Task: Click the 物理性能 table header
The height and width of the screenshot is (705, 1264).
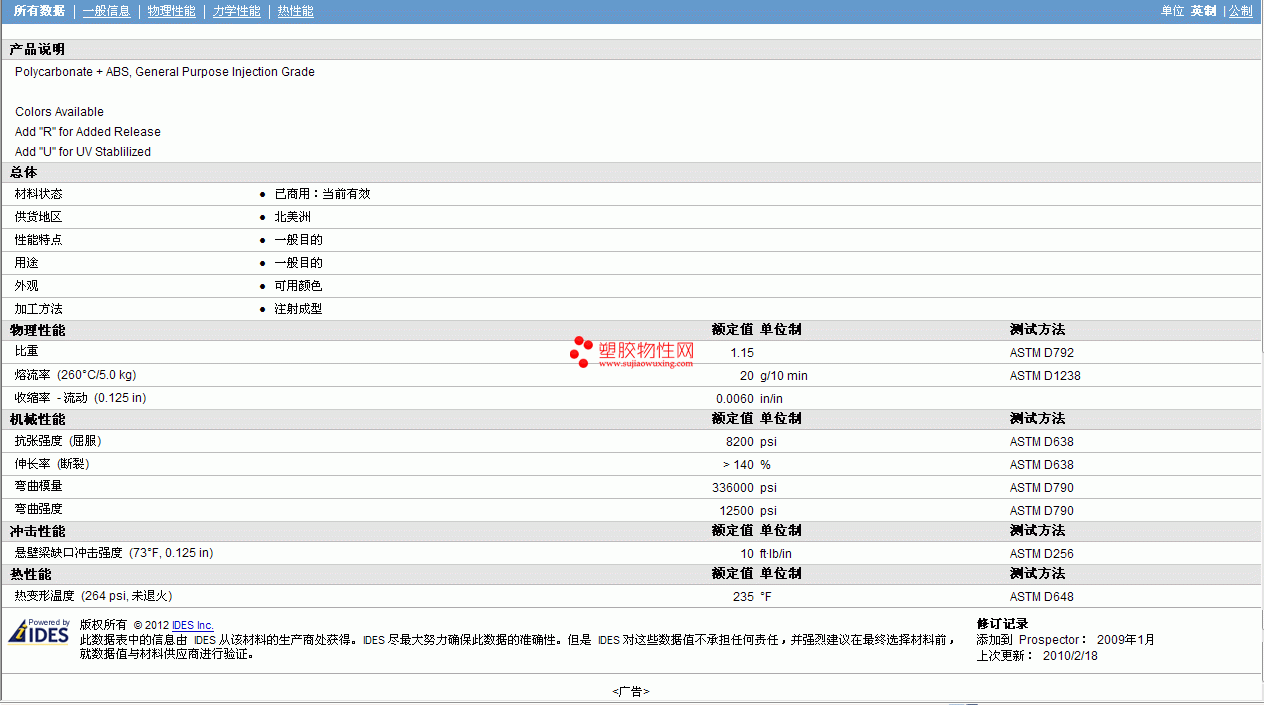Action: point(37,330)
